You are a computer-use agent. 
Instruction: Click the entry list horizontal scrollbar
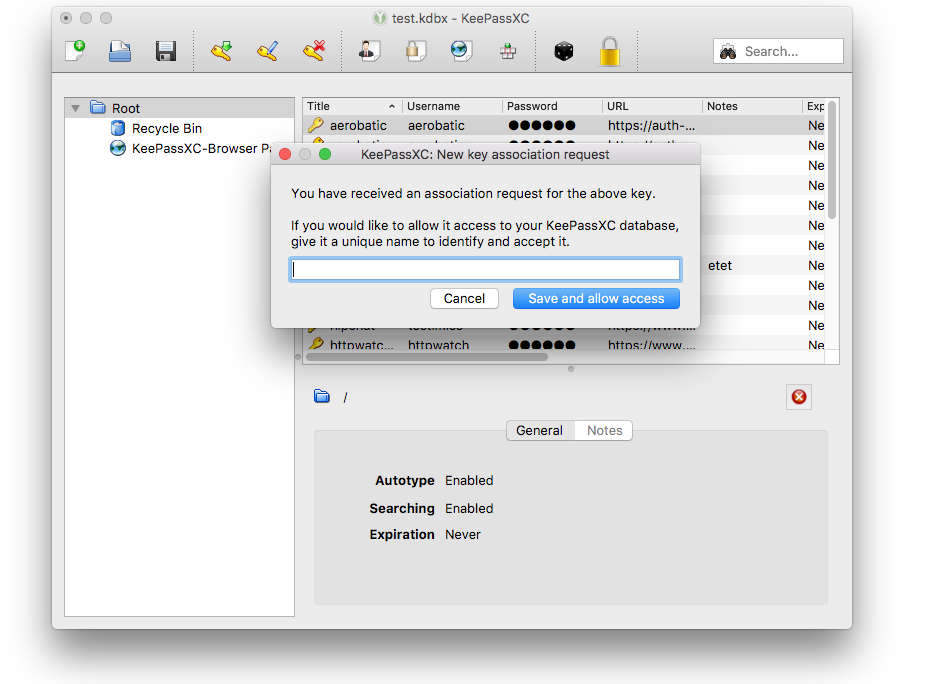(x=427, y=356)
